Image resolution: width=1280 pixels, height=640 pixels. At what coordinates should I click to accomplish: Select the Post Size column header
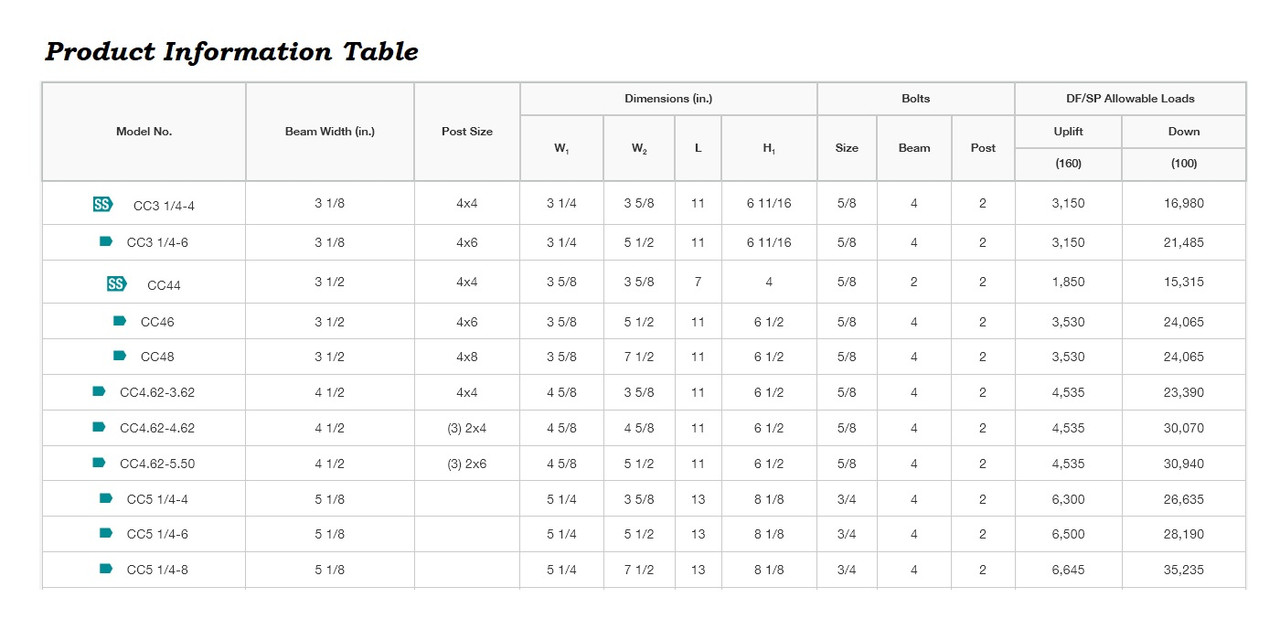click(467, 132)
